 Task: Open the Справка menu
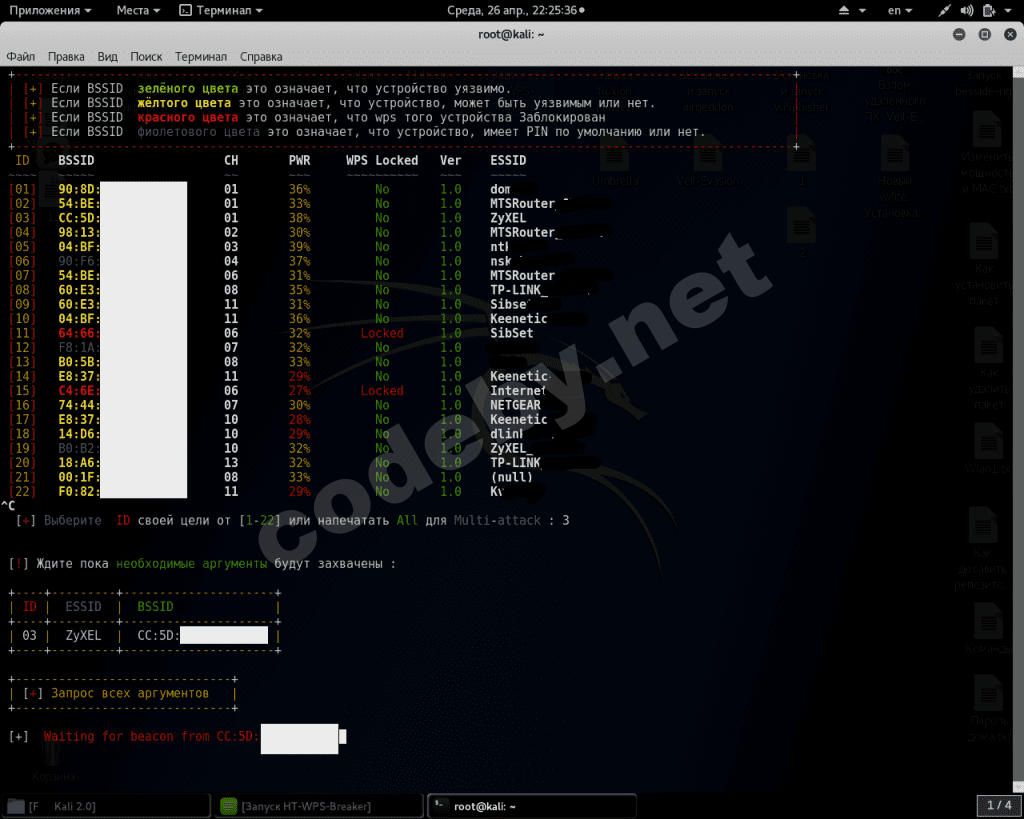pyautogui.click(x=261, y=57)
